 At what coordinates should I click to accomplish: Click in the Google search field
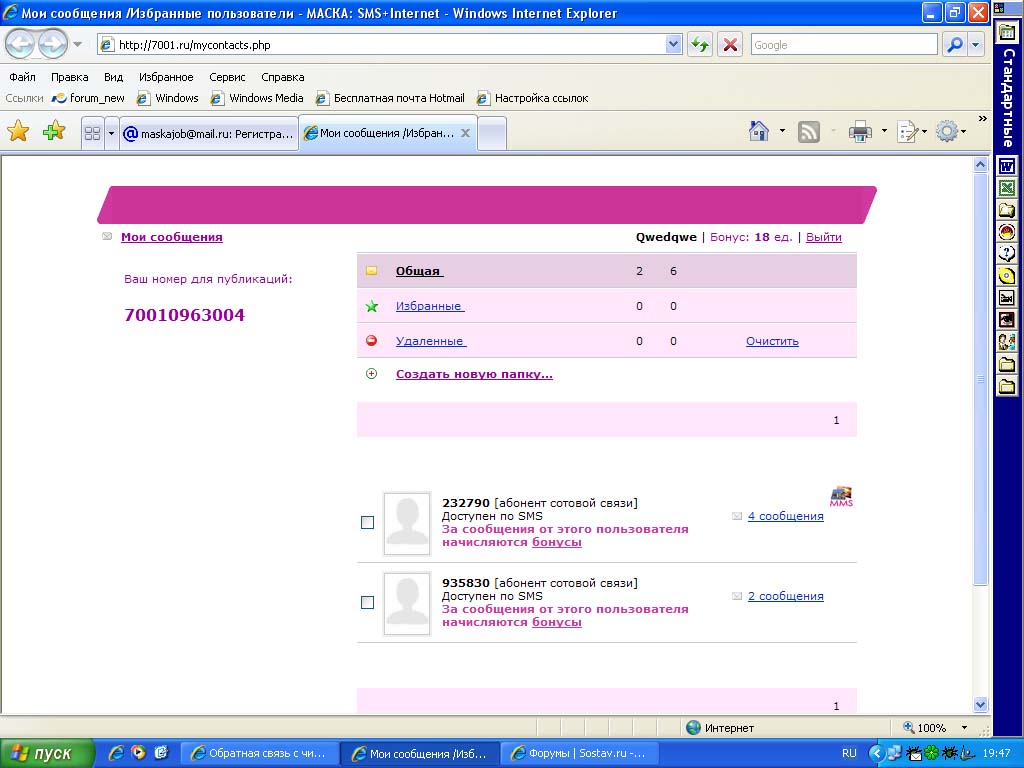pyautogui.click(x=842, y=45)
